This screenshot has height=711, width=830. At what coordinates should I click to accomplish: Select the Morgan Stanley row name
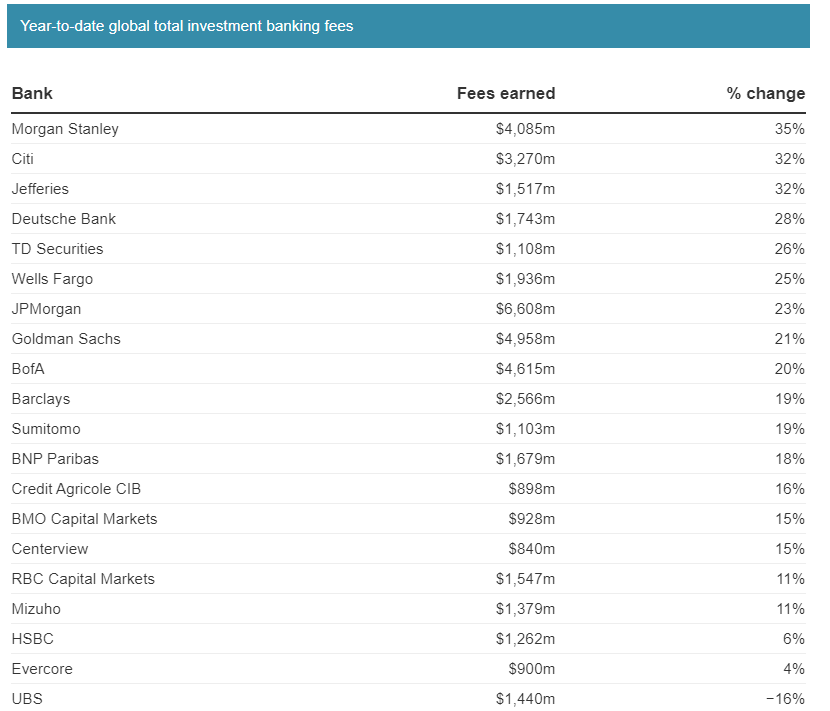coord(65,129)
